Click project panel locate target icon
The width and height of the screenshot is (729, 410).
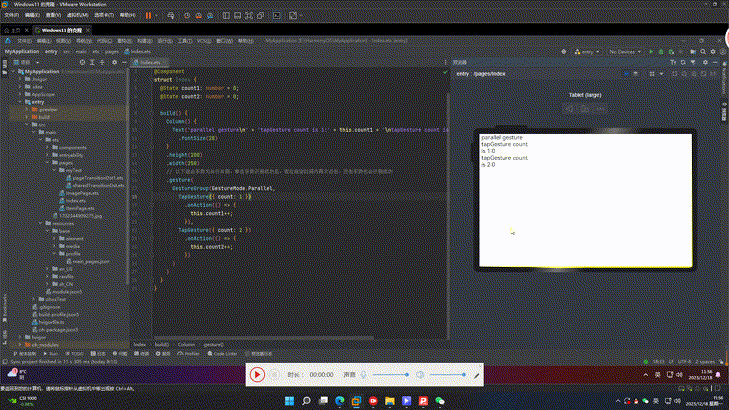tap(82, 62)
